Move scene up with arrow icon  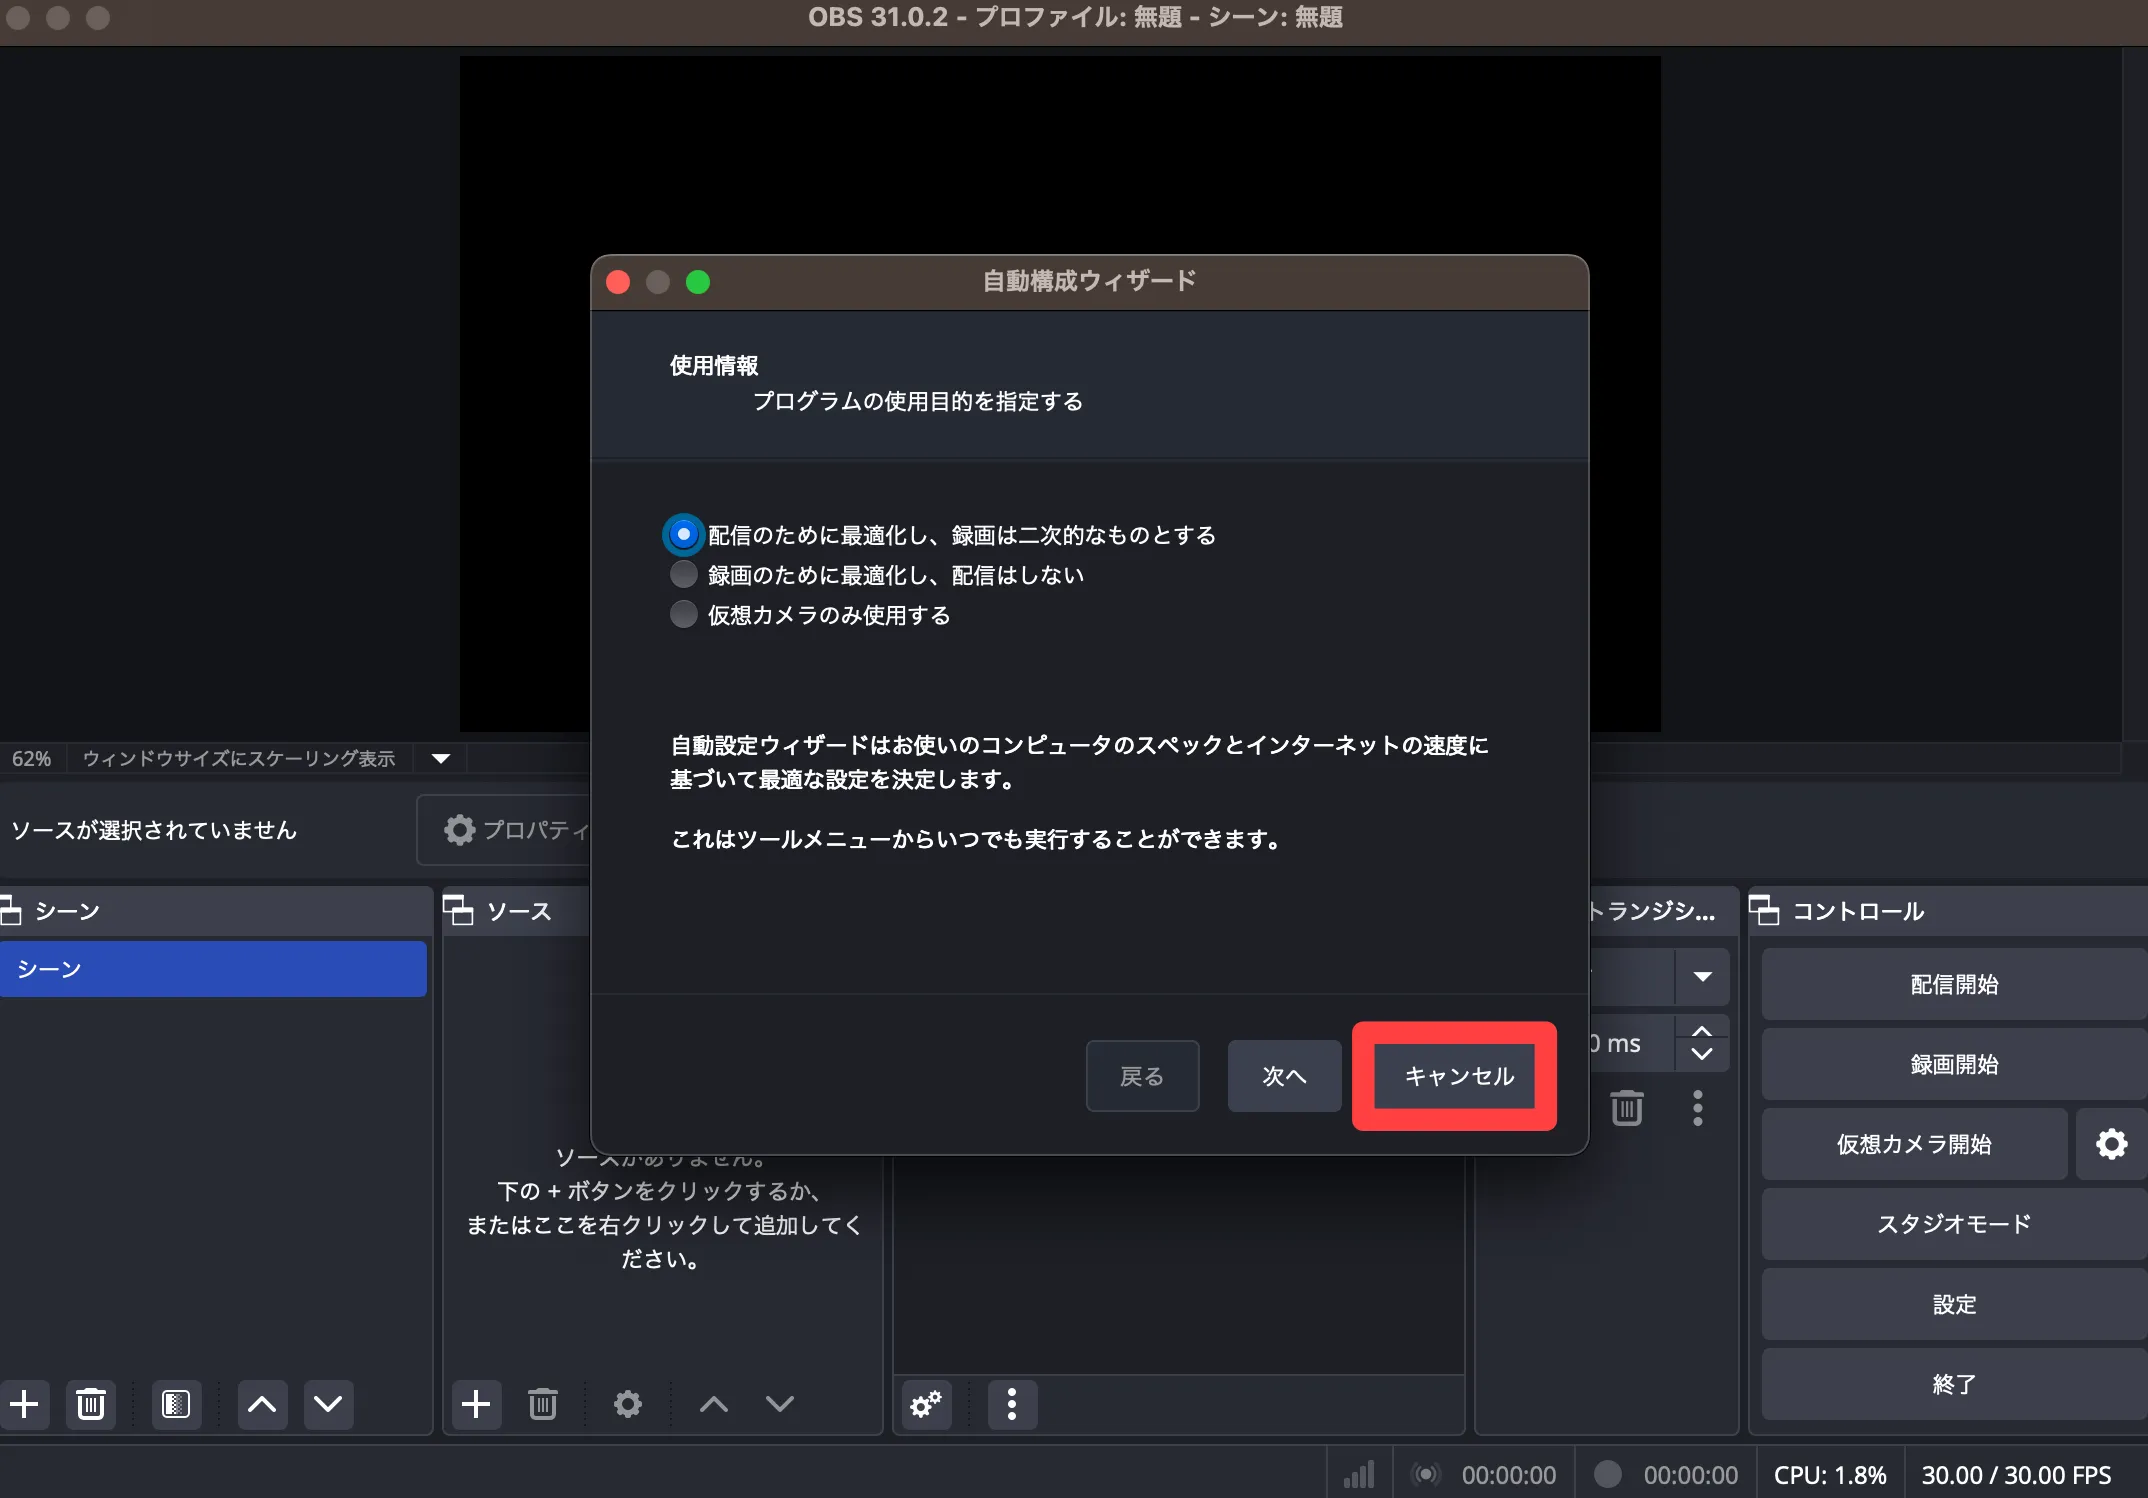(x=262, y=1404)
